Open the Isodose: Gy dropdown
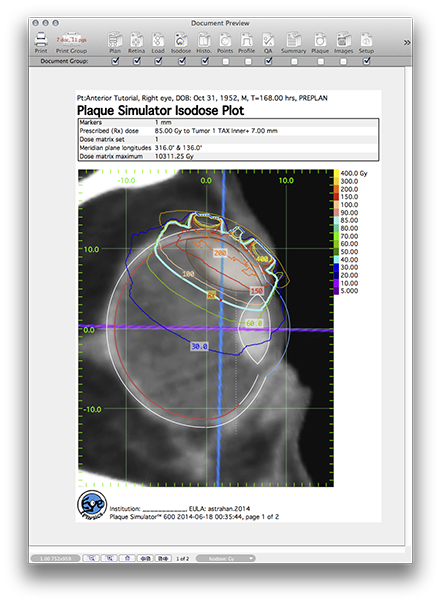The width and height of the screenshot is (441, 603). pos(226,558)
